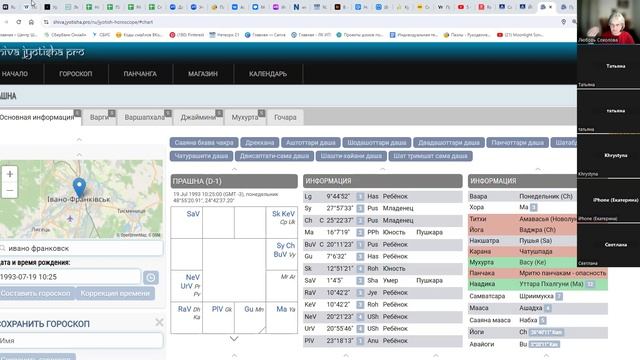Viewport: 640px width, 360px height.
Task: Open the Сбербанк Онлайн bookmark
Action: pyautogui.click(x=65, y=35)
